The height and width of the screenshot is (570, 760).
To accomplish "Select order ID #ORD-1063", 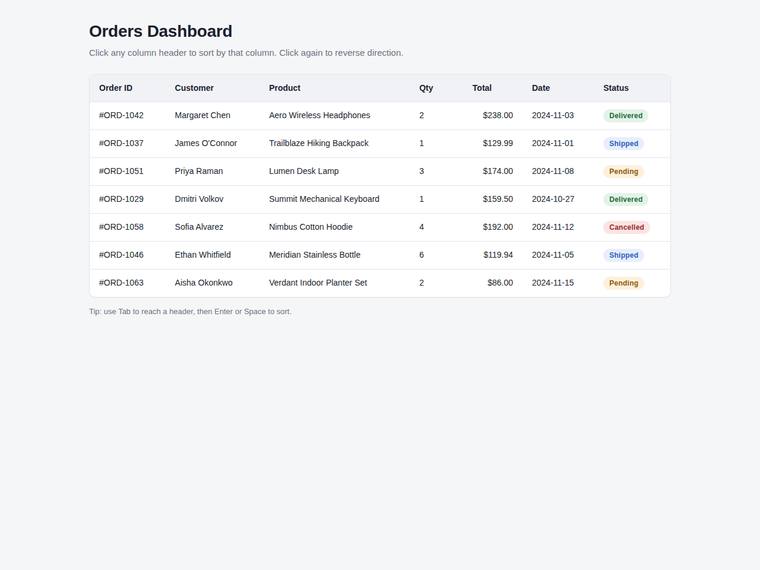I will click(x=121, y=283).
